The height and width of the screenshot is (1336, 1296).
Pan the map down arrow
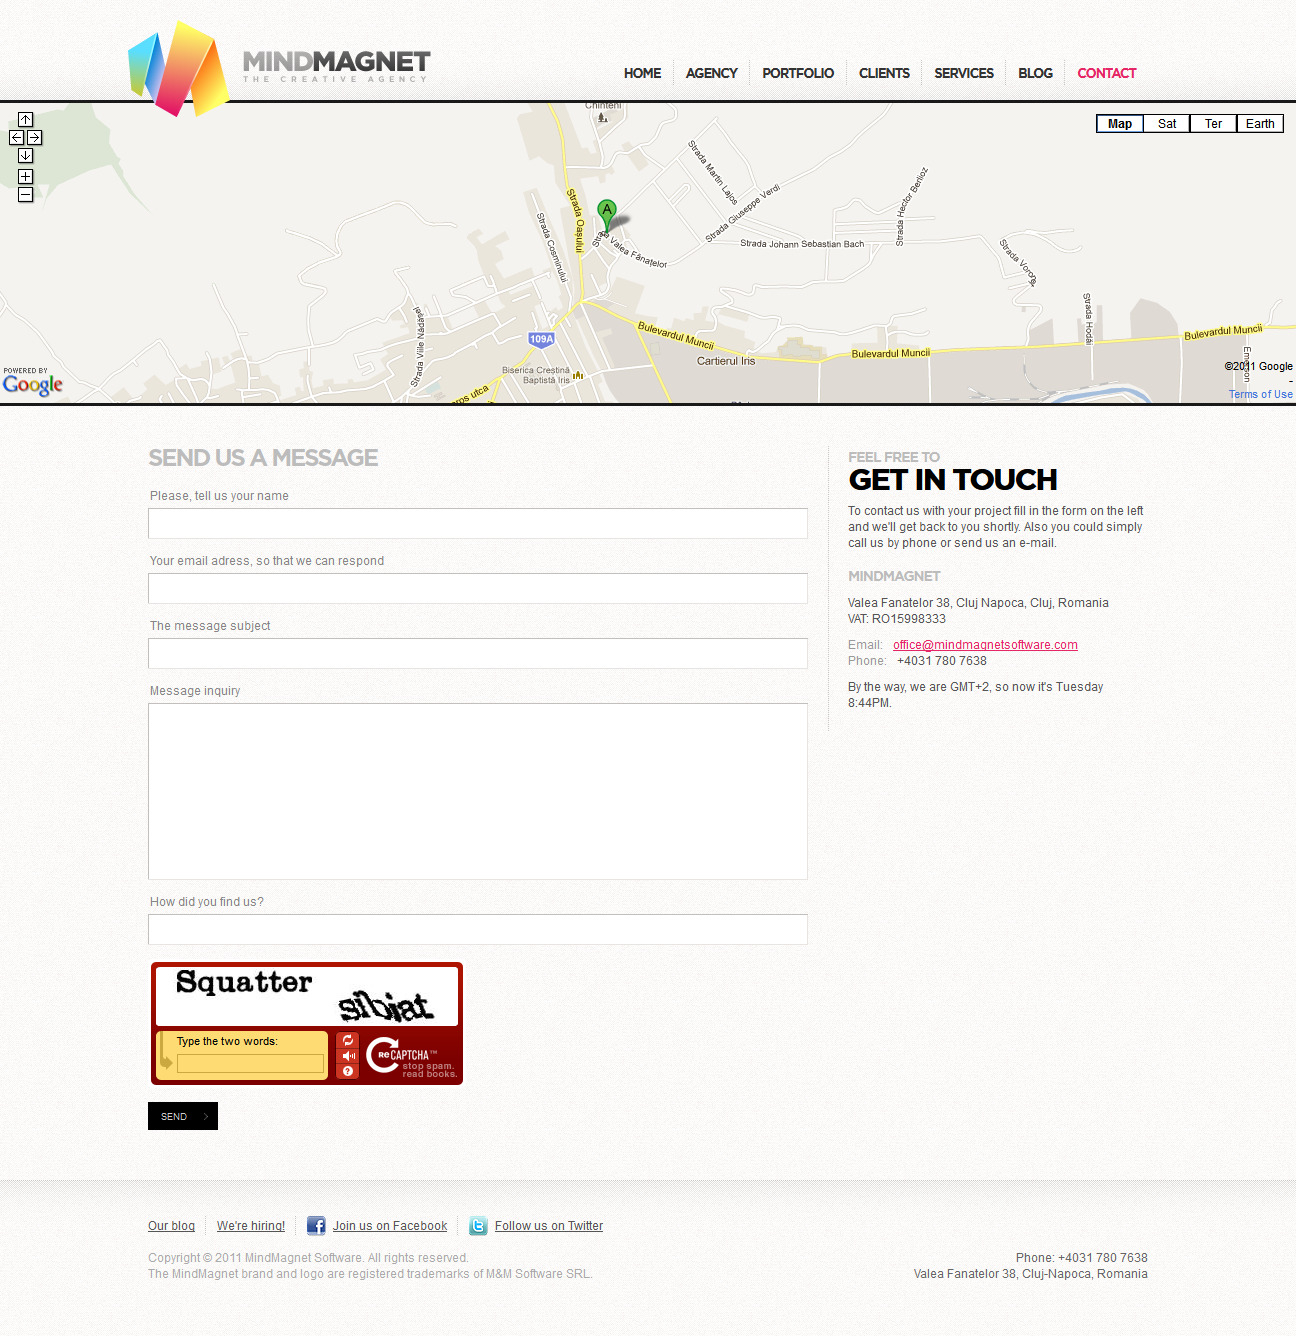point(26,156)
